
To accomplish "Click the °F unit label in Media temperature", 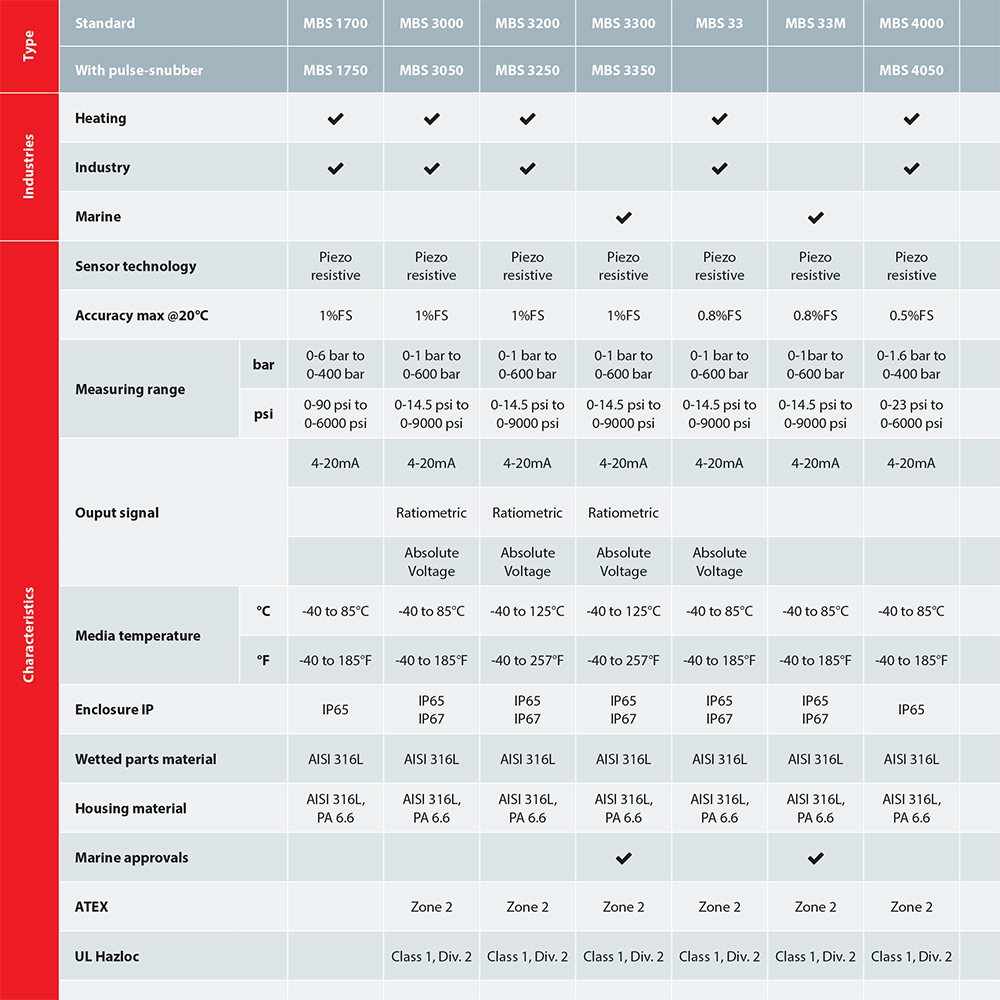I will coord(263,660).
